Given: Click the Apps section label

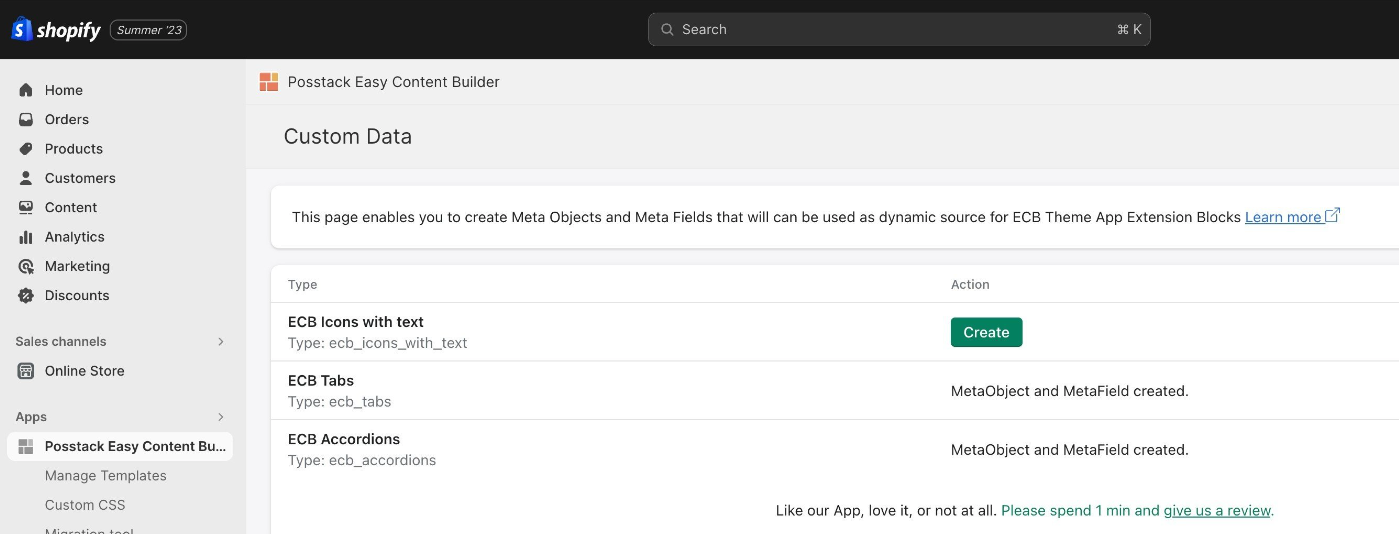Looking at the screenshot, I should click(31, 417).
